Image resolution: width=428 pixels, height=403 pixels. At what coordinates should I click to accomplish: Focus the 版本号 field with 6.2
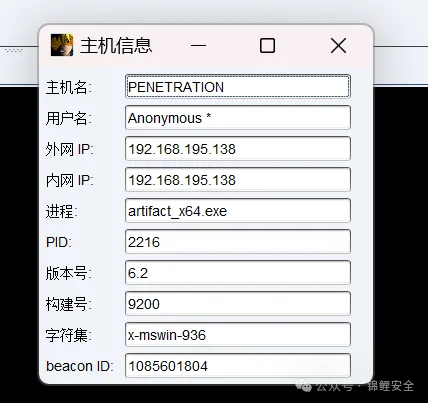238,273
